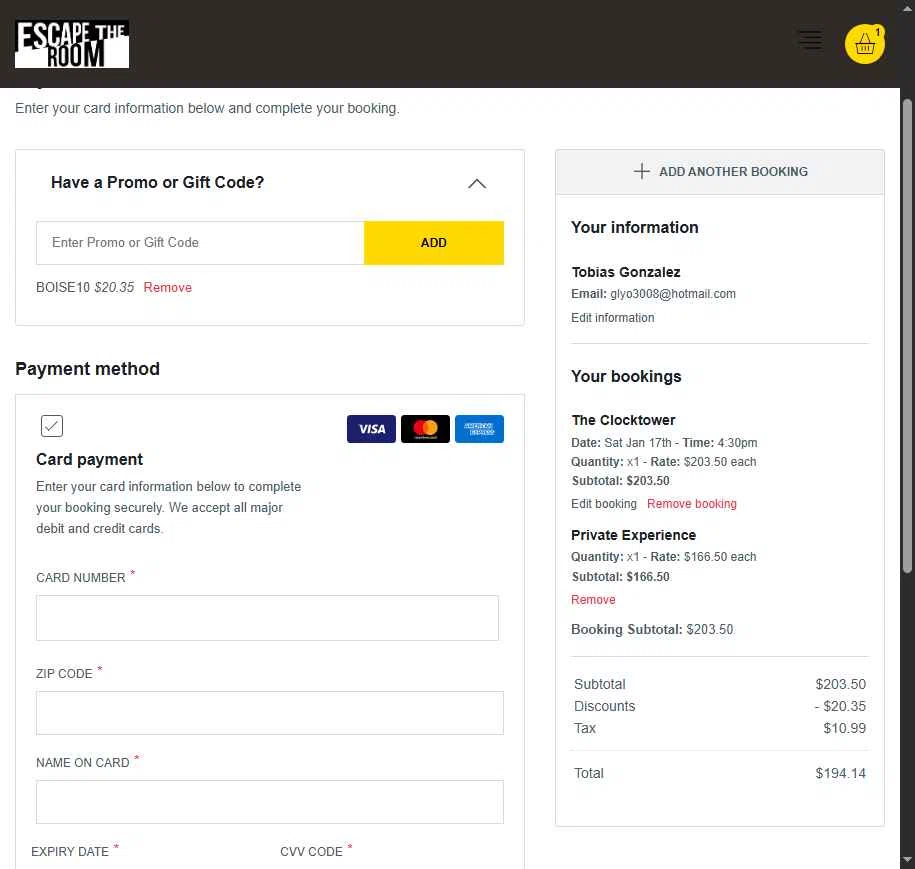Toggle the Card payment checkbox

click(52, 426)
